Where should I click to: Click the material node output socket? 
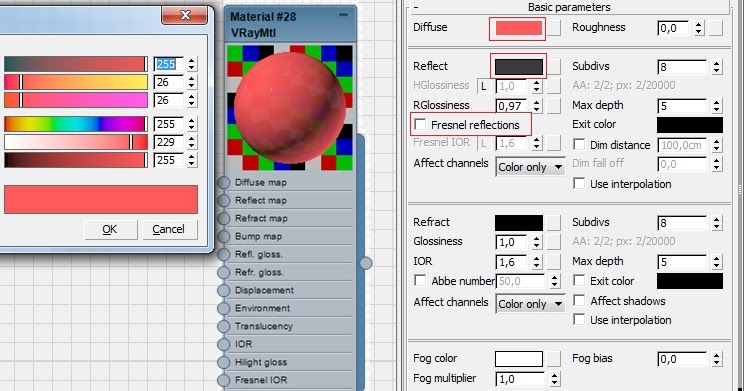tap(366, 263)
